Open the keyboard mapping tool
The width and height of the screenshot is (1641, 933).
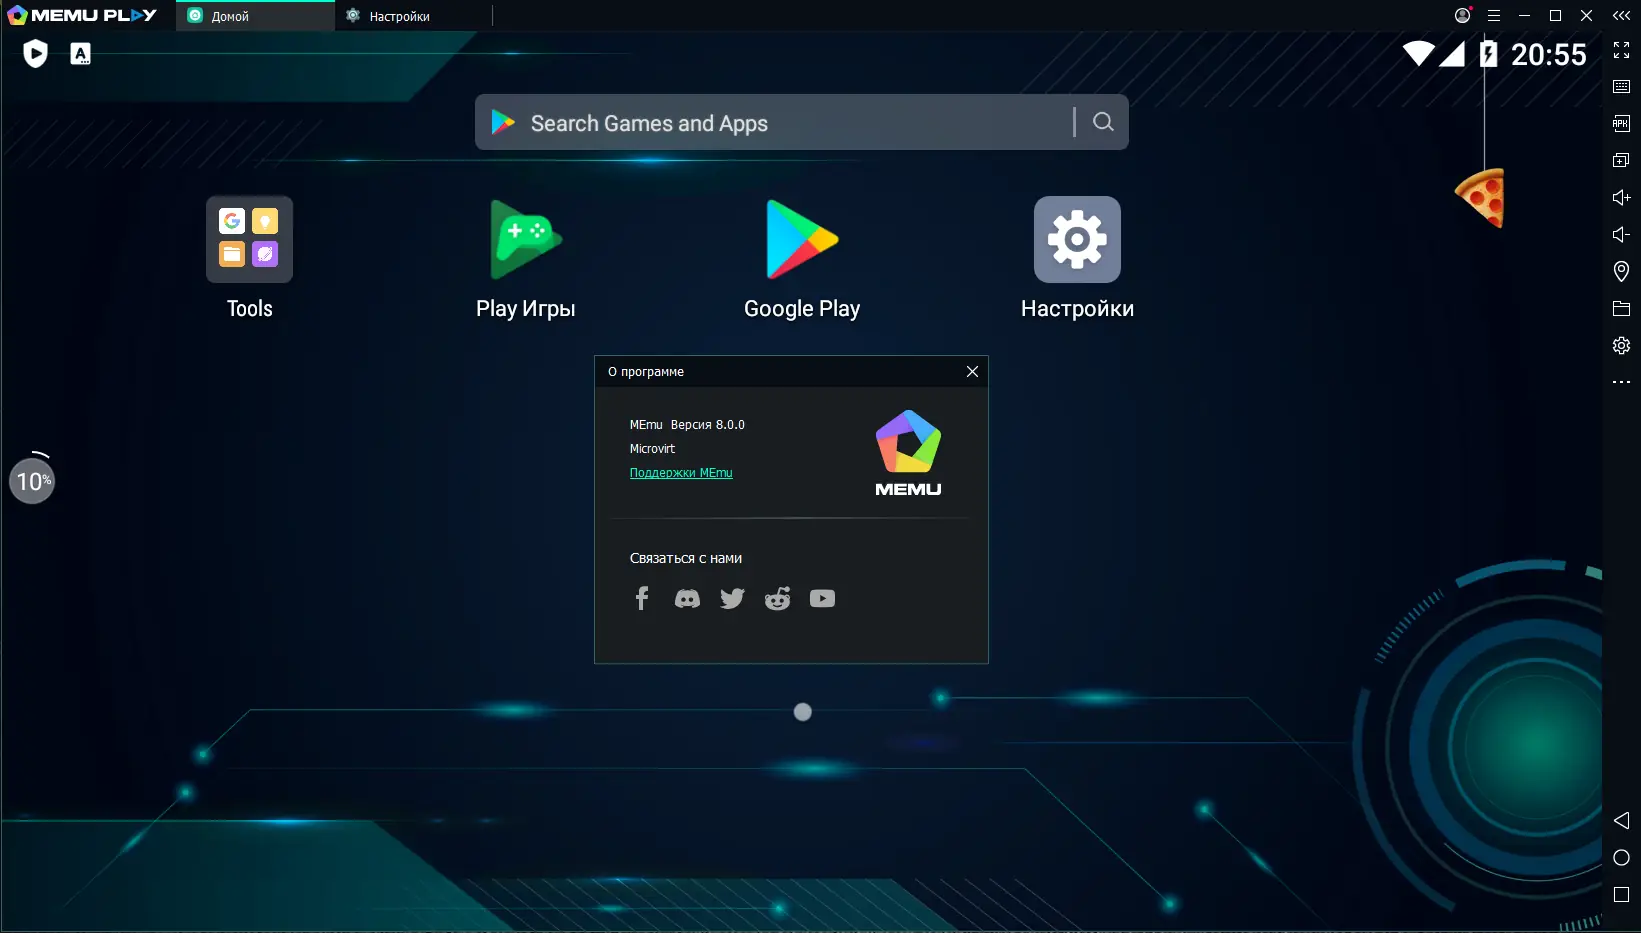[x=1620, y=87]
